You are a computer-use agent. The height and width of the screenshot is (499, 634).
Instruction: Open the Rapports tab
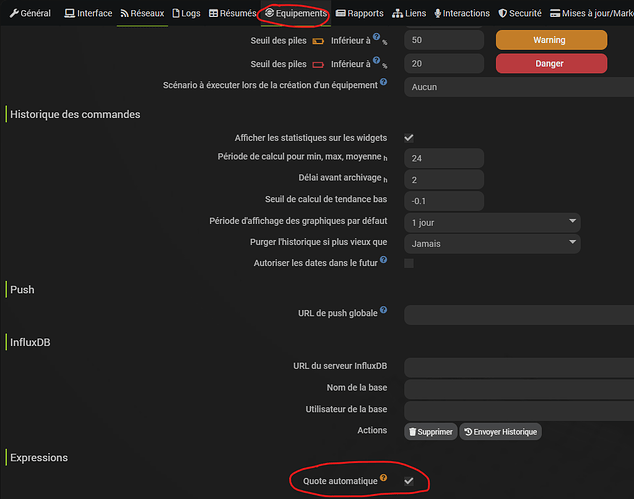[360, 13]
